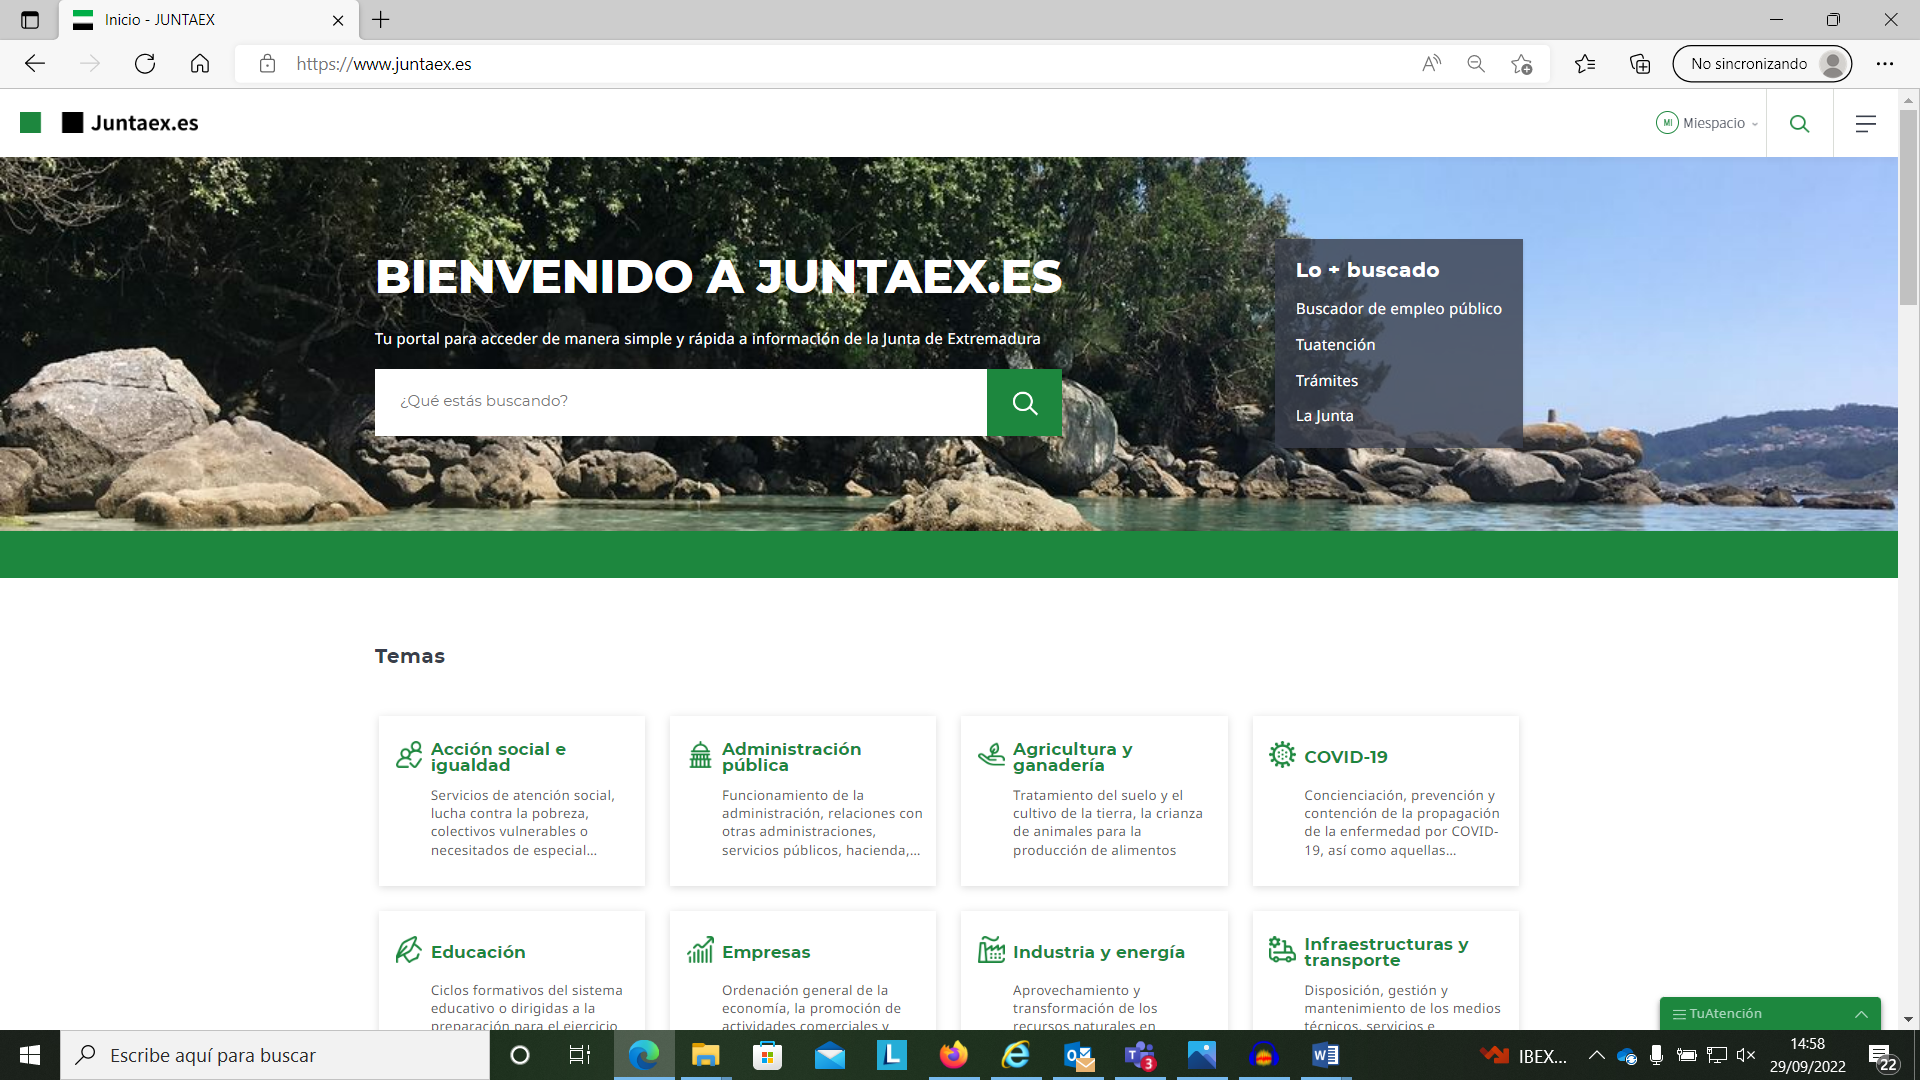Click the green search button in the hero banner
Image resolution: width=1920 pixels, height=1080 pixels.
coord(1024,402)
